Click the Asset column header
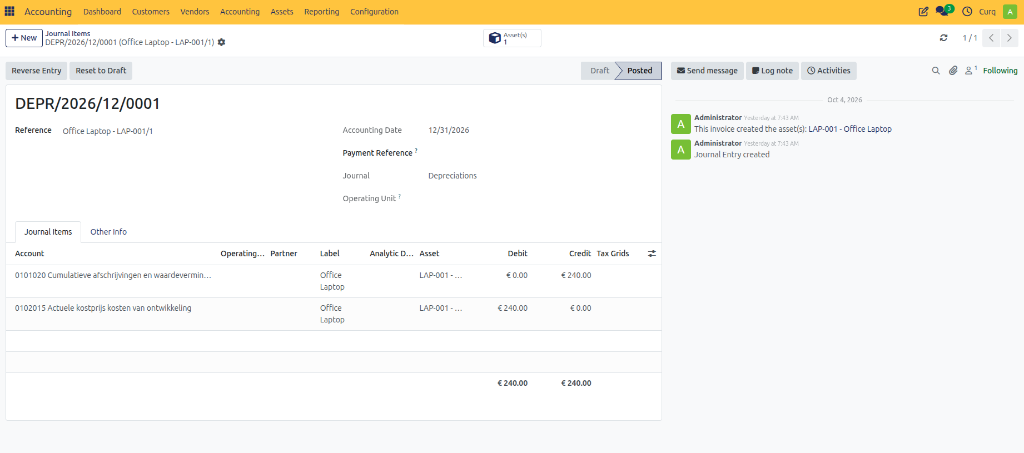 (x=429, y=253)
